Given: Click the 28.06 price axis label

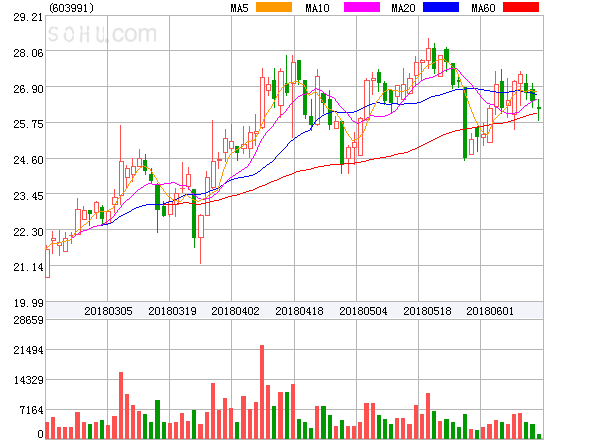Looking at the screenshot, I should pyautogui.click(x=28, y=53).
